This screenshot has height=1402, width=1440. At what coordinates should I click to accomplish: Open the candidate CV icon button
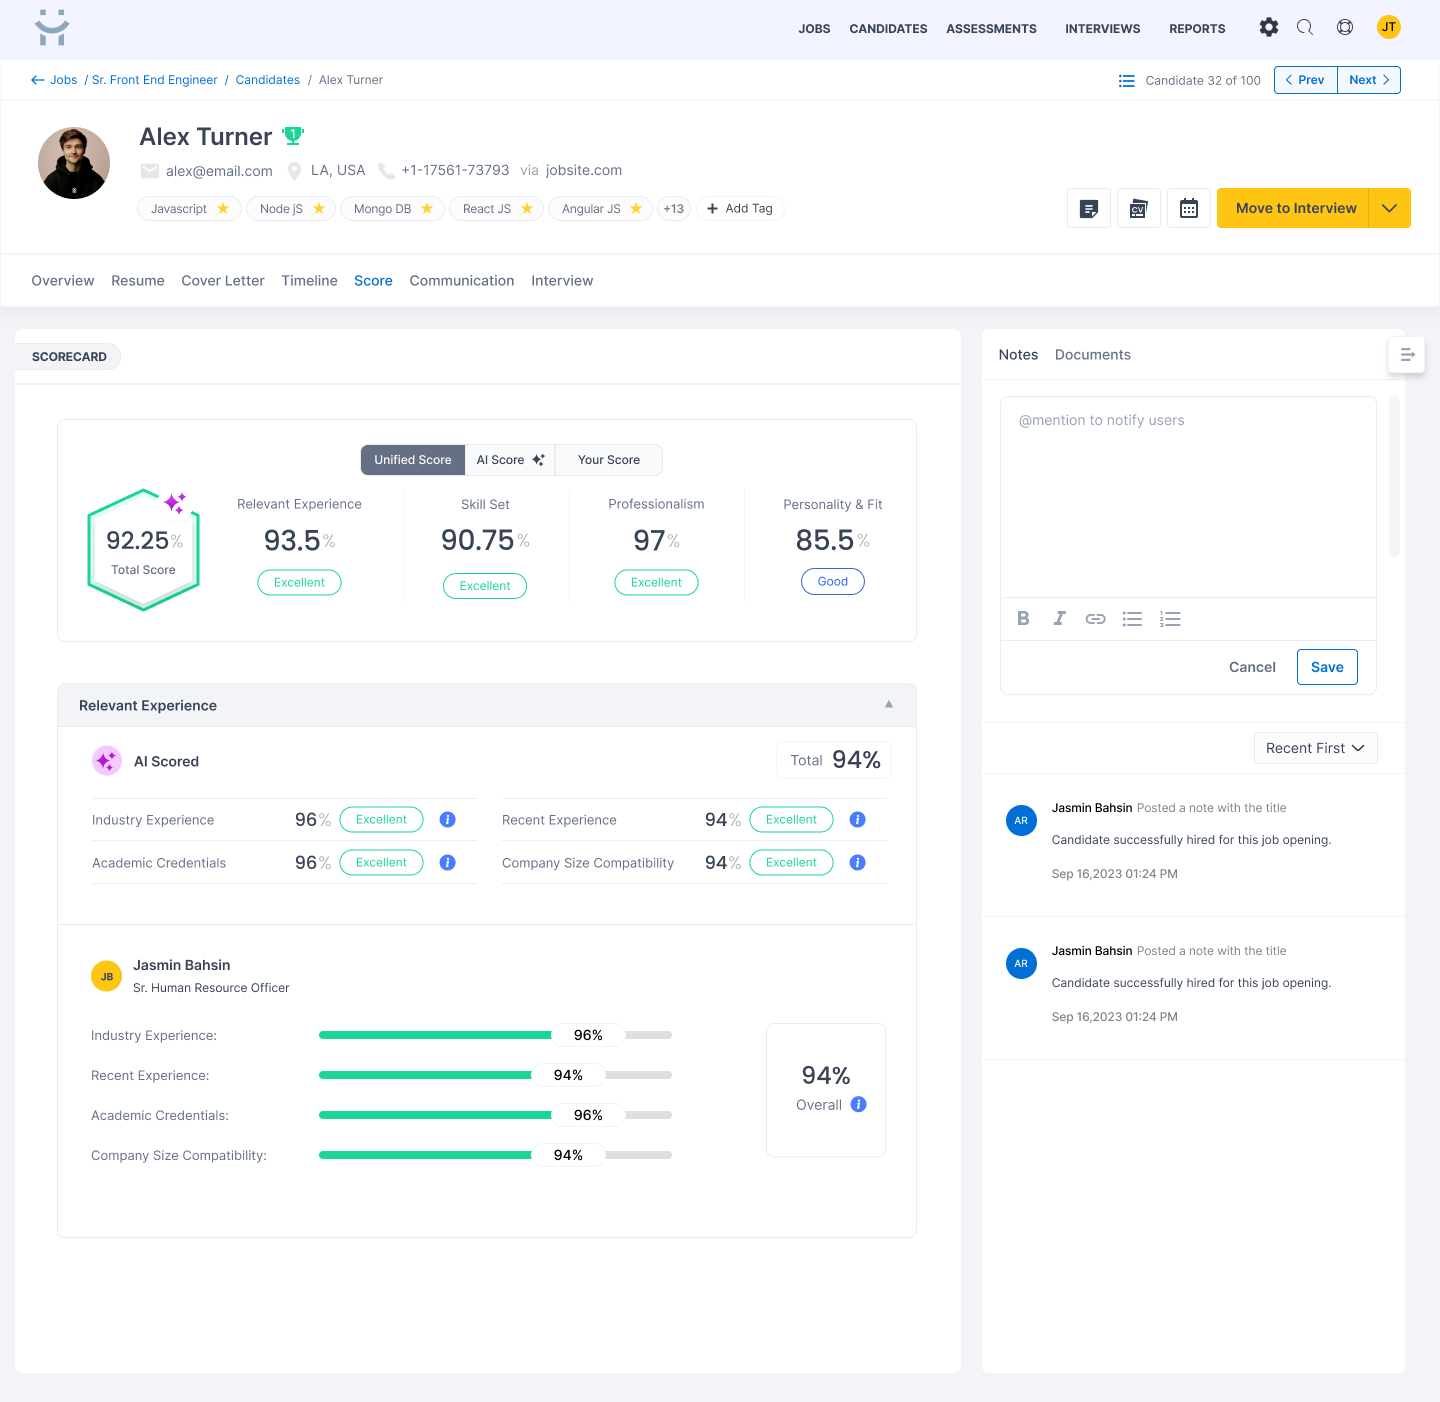tap(1138, 208)
